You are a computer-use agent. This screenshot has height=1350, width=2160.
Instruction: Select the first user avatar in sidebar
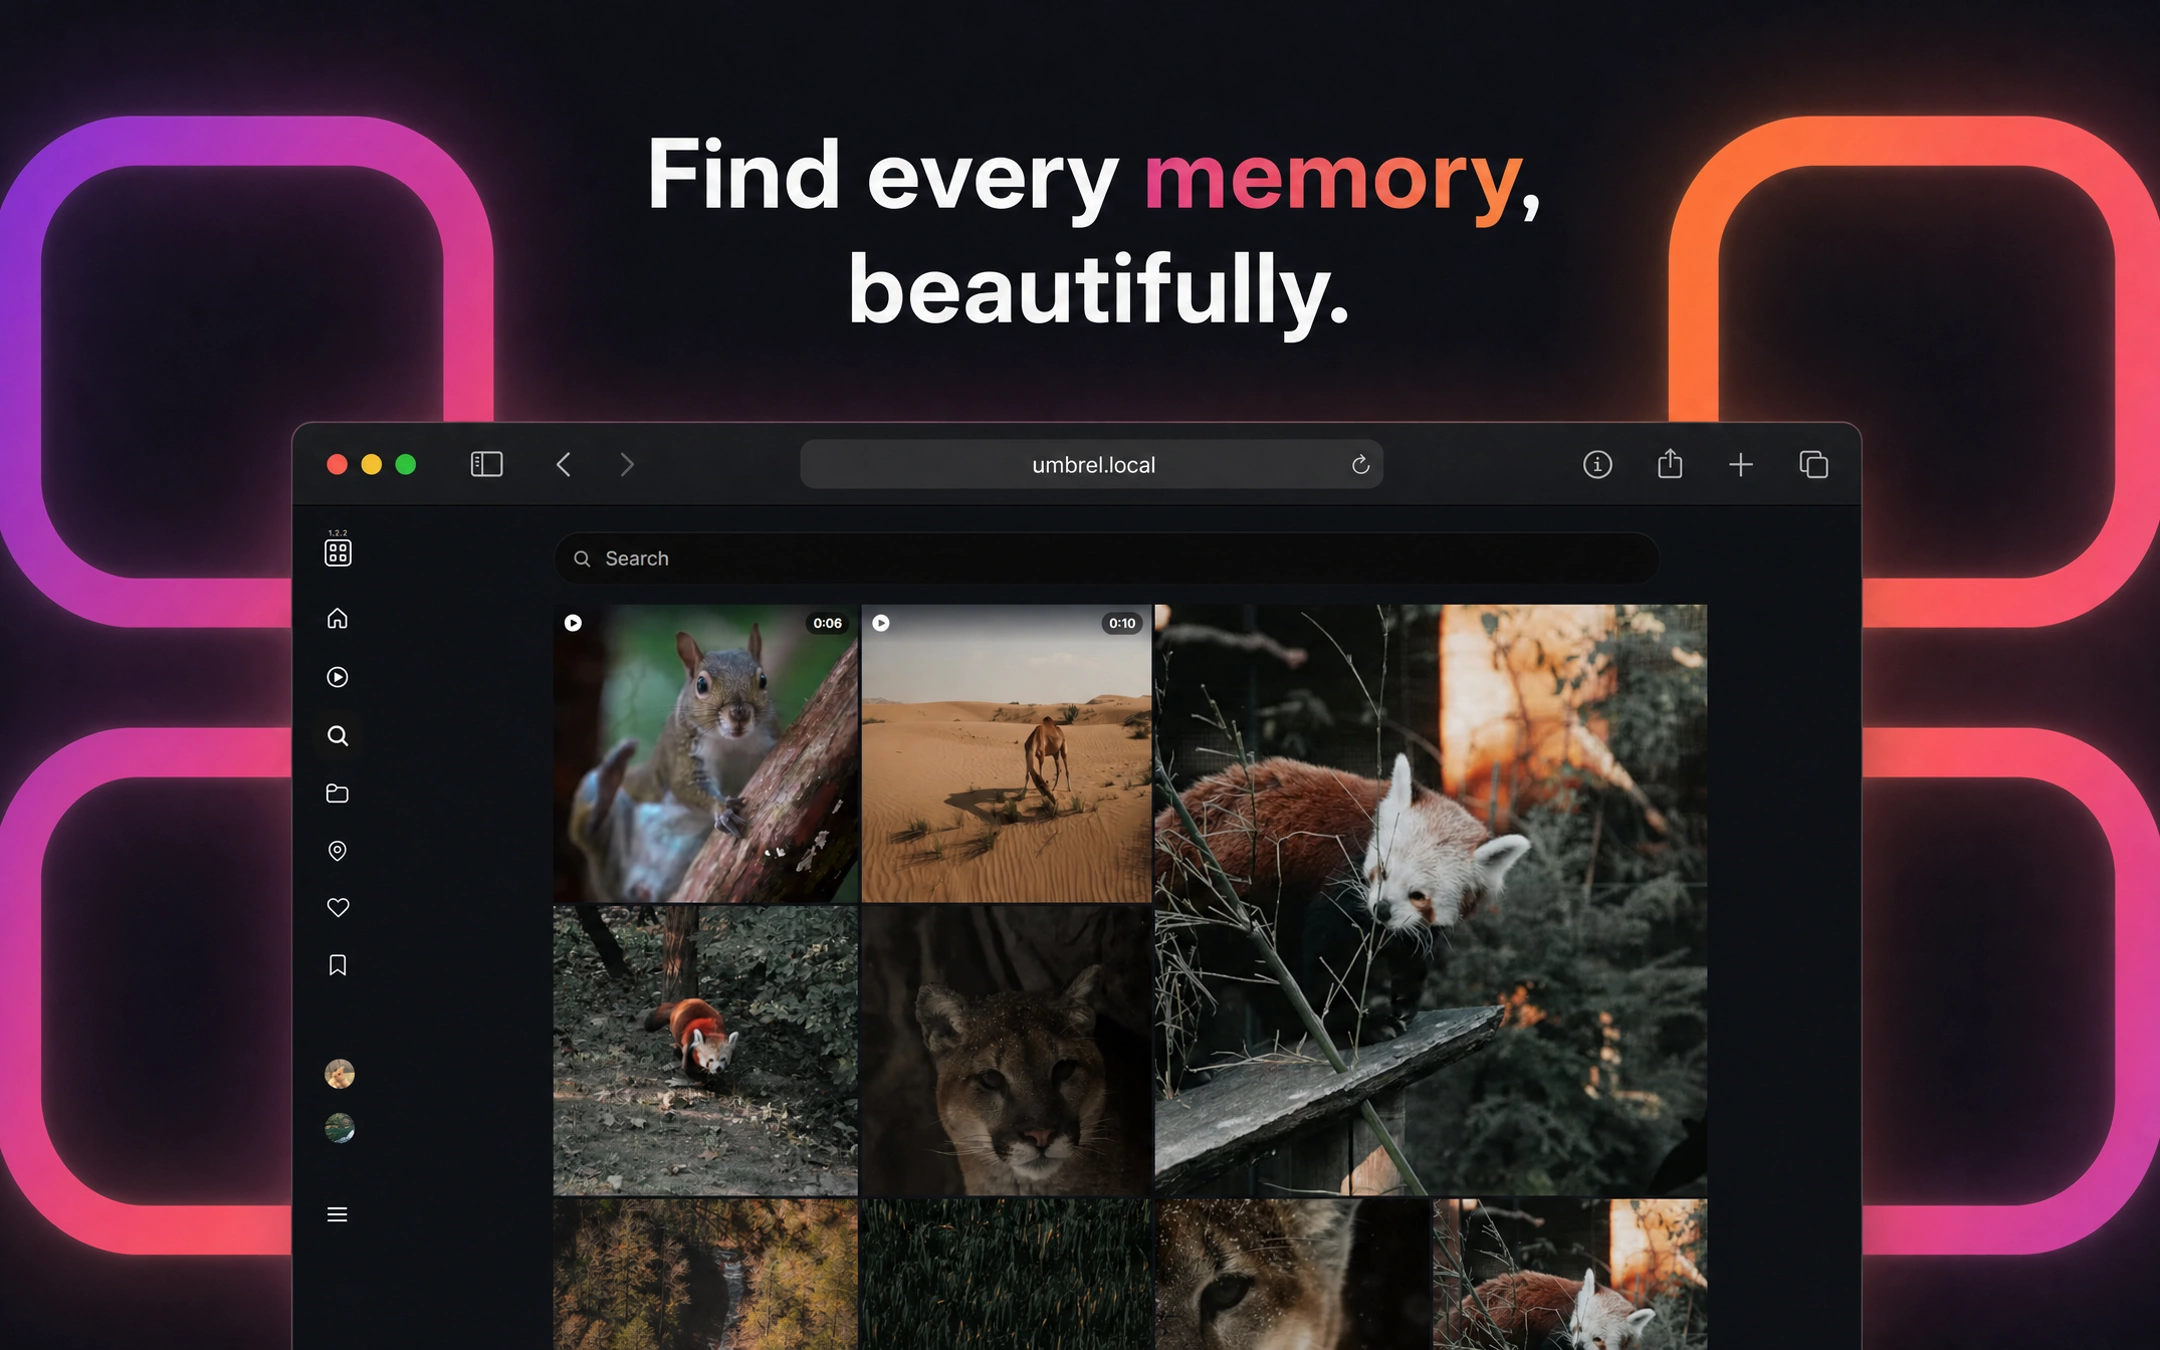[x=340, y=1074]
